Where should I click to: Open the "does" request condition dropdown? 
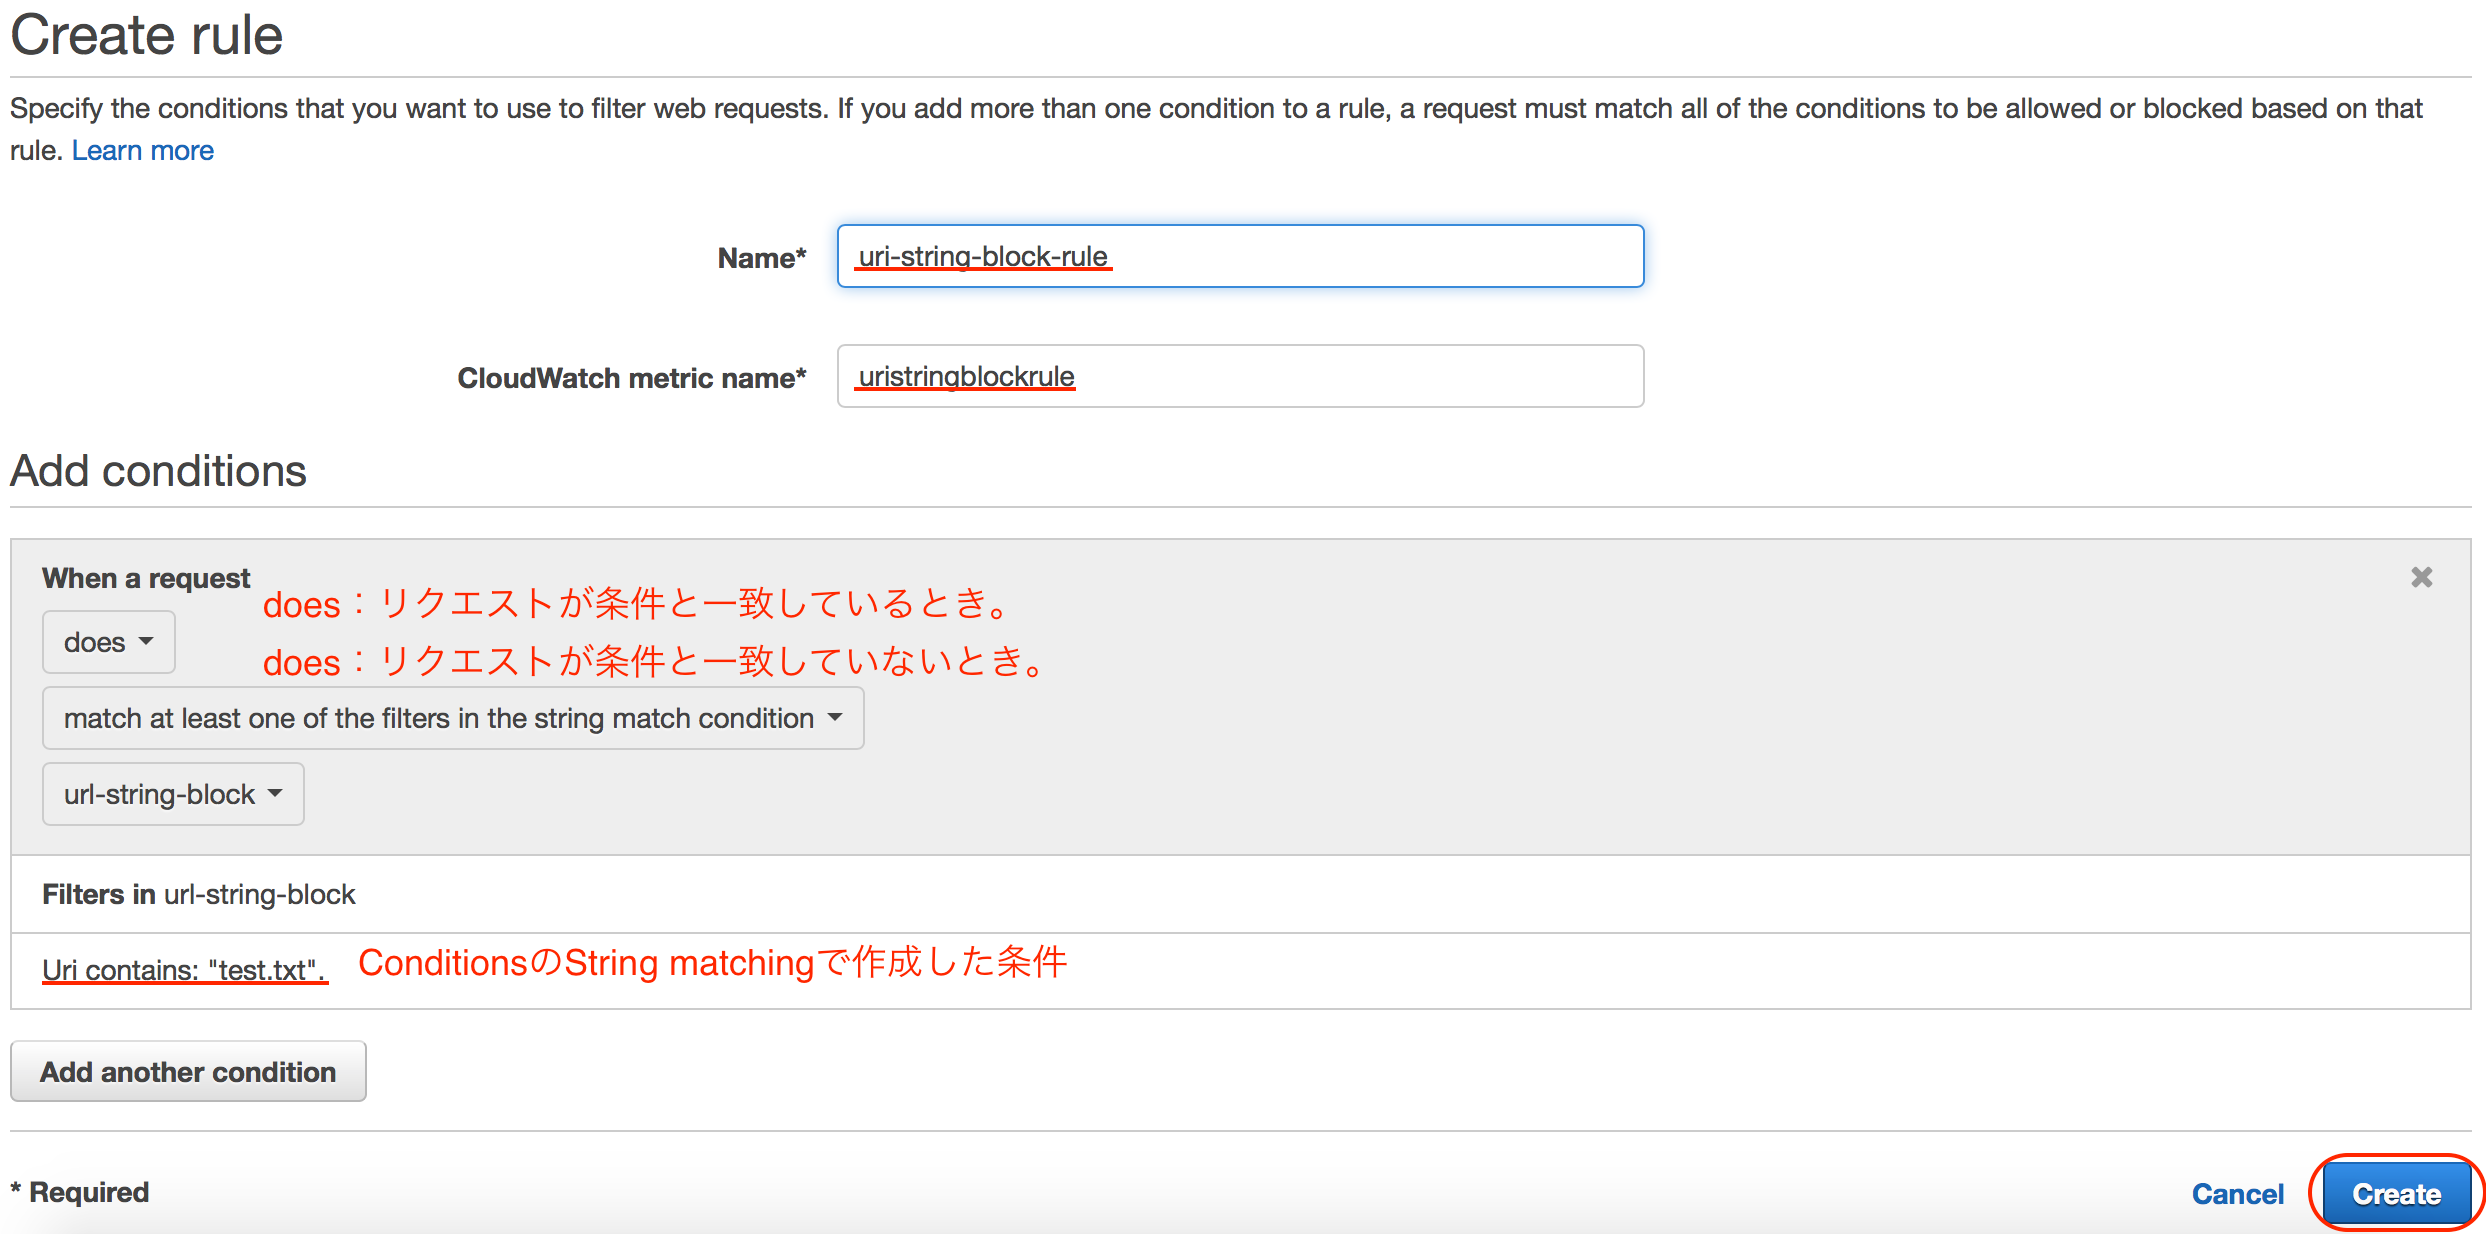[108, 642]
